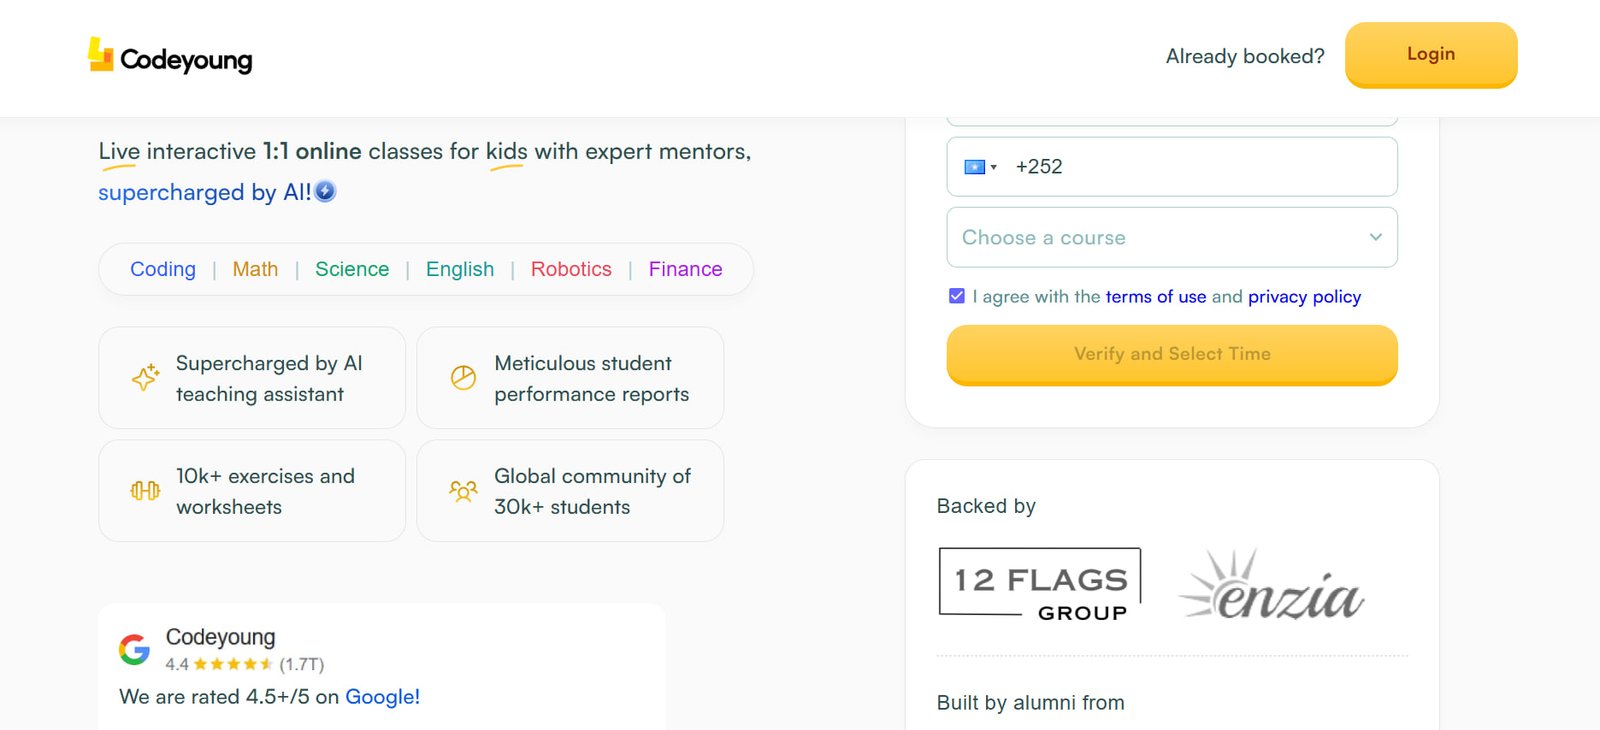This screenshot has width=1600, height=730.
Task: Click the 10k+ exercises and worksheets card
Action: point(252,491)
